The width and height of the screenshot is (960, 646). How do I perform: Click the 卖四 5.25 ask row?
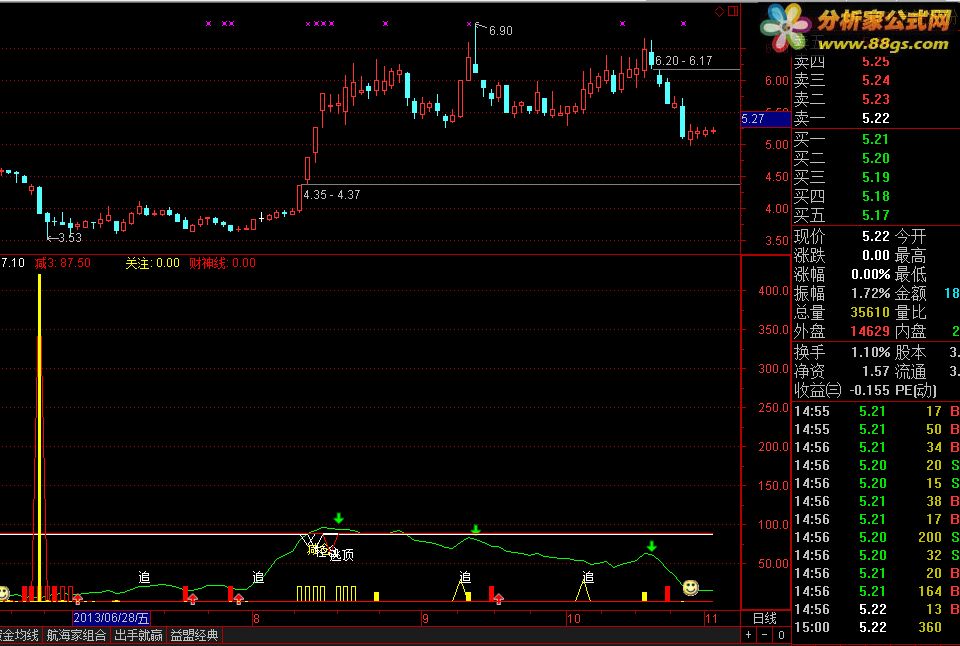(x=841, y=61)
